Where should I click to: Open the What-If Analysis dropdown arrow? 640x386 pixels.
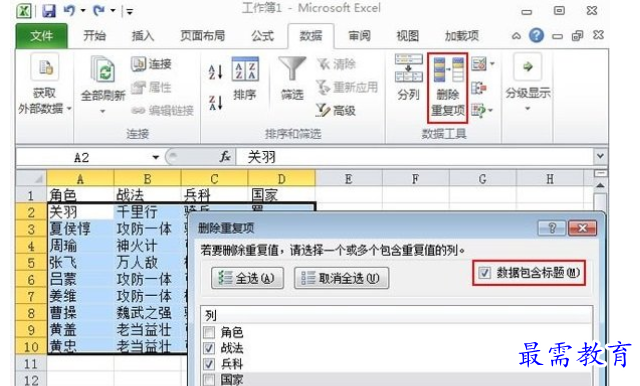coord(491,110)
